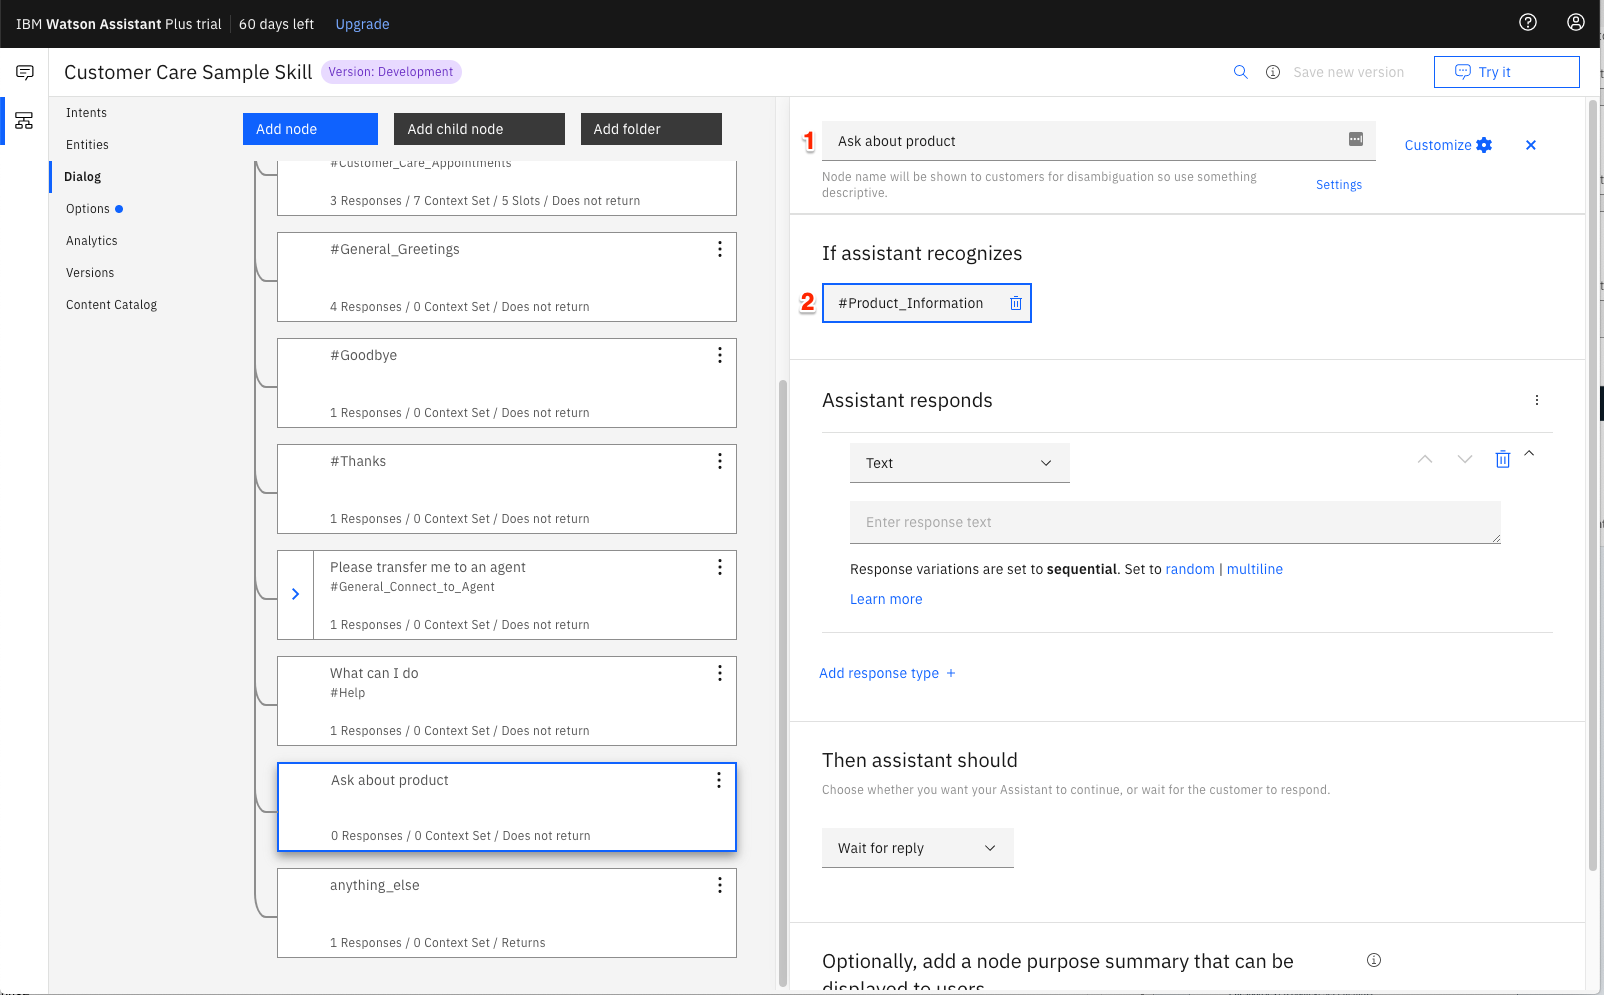Set response variations to random
Image resolution: width=1604 pixels, height=995 pixels.
coord(1190,569)
